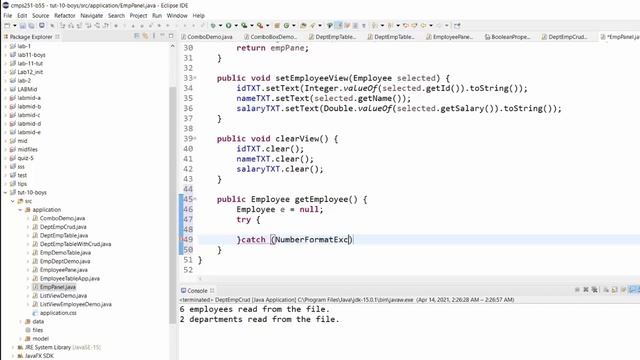Switch to the ComboDemo.java editor tab
This screenshot has height=360, width=640.
207,37
